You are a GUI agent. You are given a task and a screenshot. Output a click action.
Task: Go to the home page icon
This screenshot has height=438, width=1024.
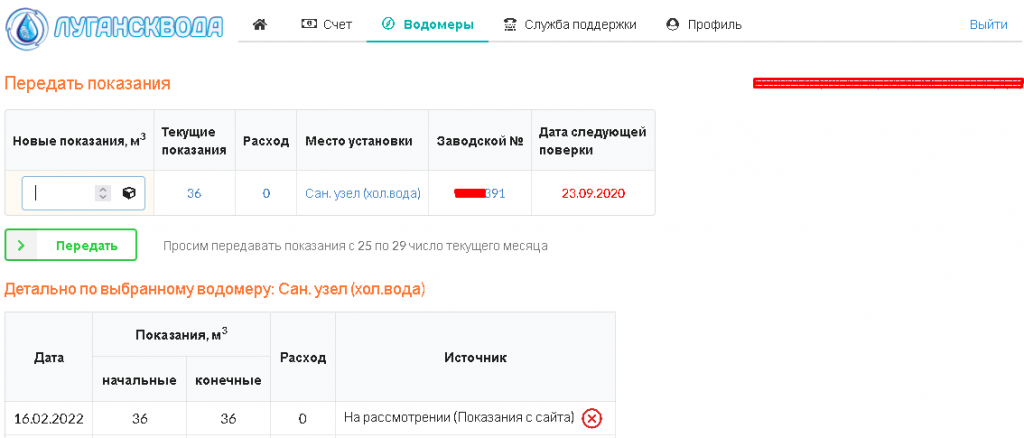click(260, 24)
